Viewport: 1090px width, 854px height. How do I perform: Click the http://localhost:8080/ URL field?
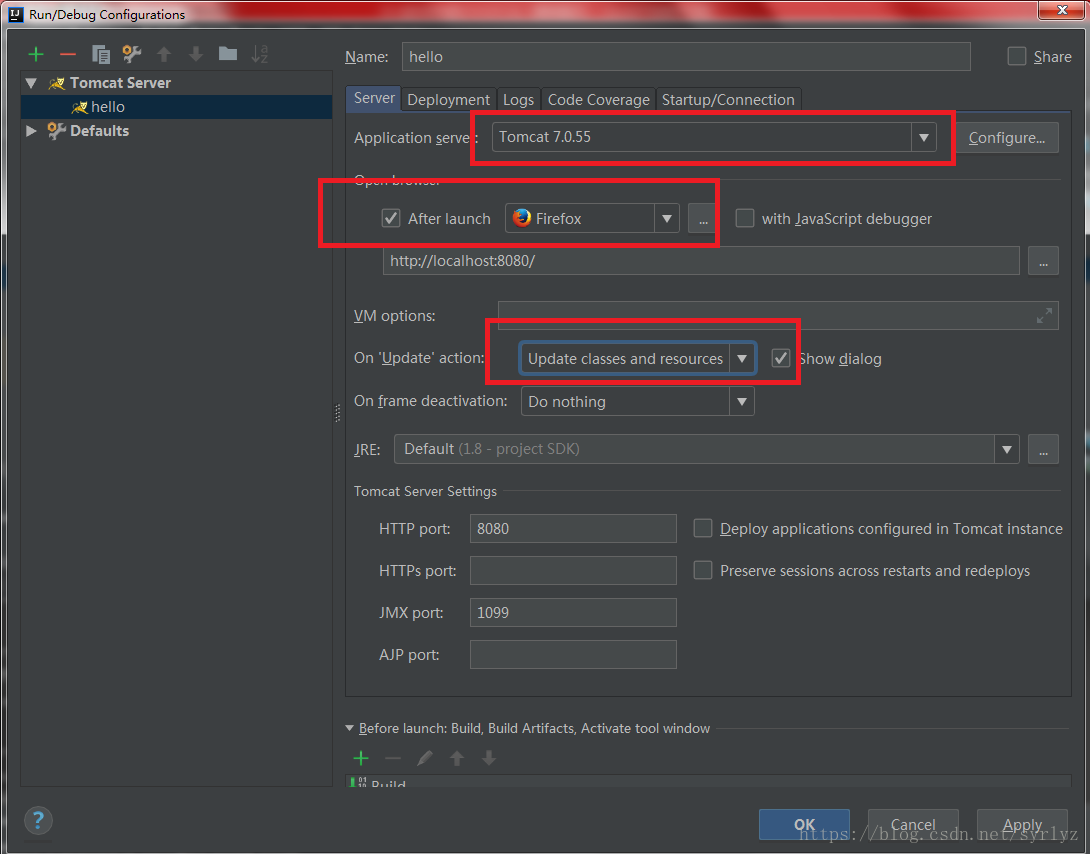coord(701,261)
